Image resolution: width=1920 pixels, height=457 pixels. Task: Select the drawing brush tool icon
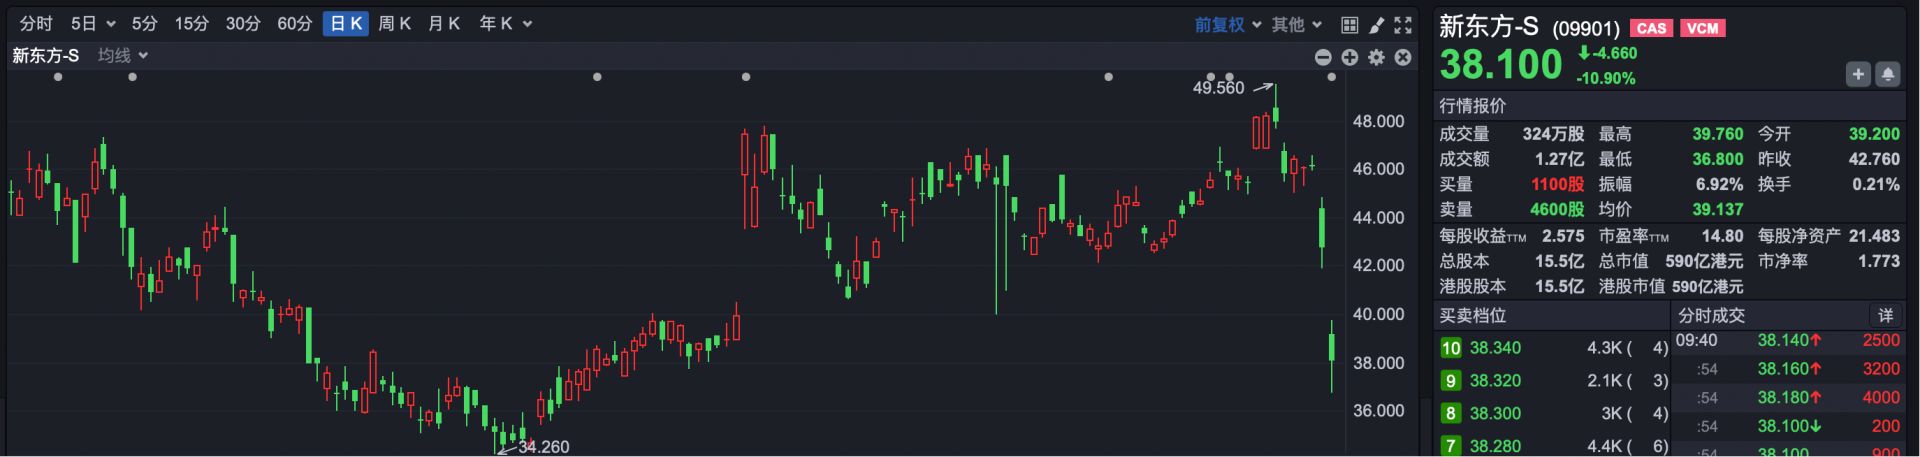point(1376,25)
